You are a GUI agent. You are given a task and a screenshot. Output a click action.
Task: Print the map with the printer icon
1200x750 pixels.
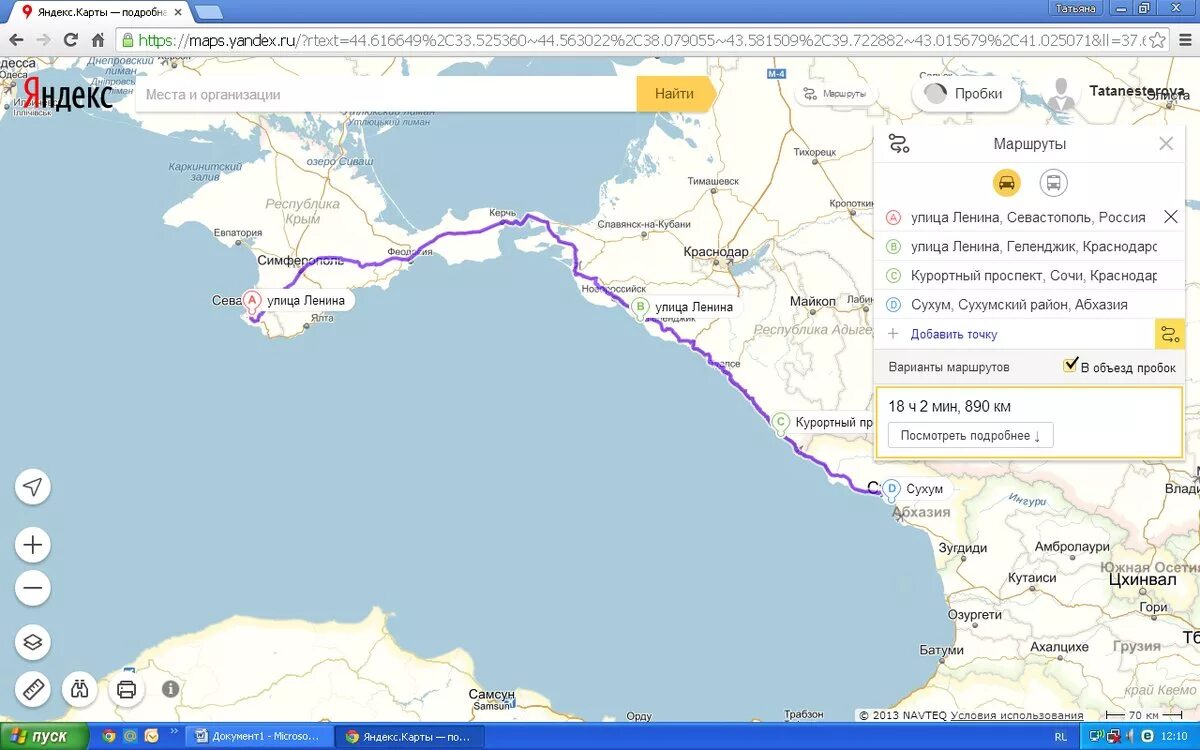pyautogui.click(x=126, y=689)
